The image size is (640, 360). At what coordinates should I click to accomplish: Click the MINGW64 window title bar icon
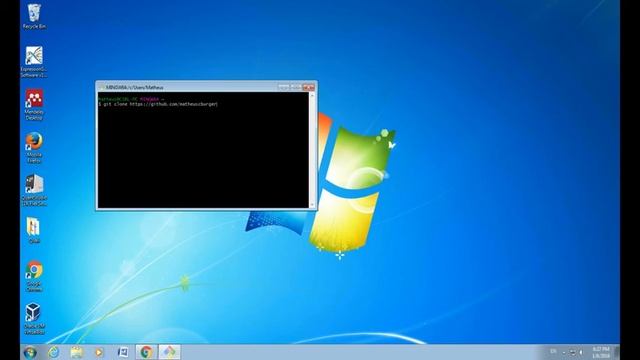(x=102, y=87)
